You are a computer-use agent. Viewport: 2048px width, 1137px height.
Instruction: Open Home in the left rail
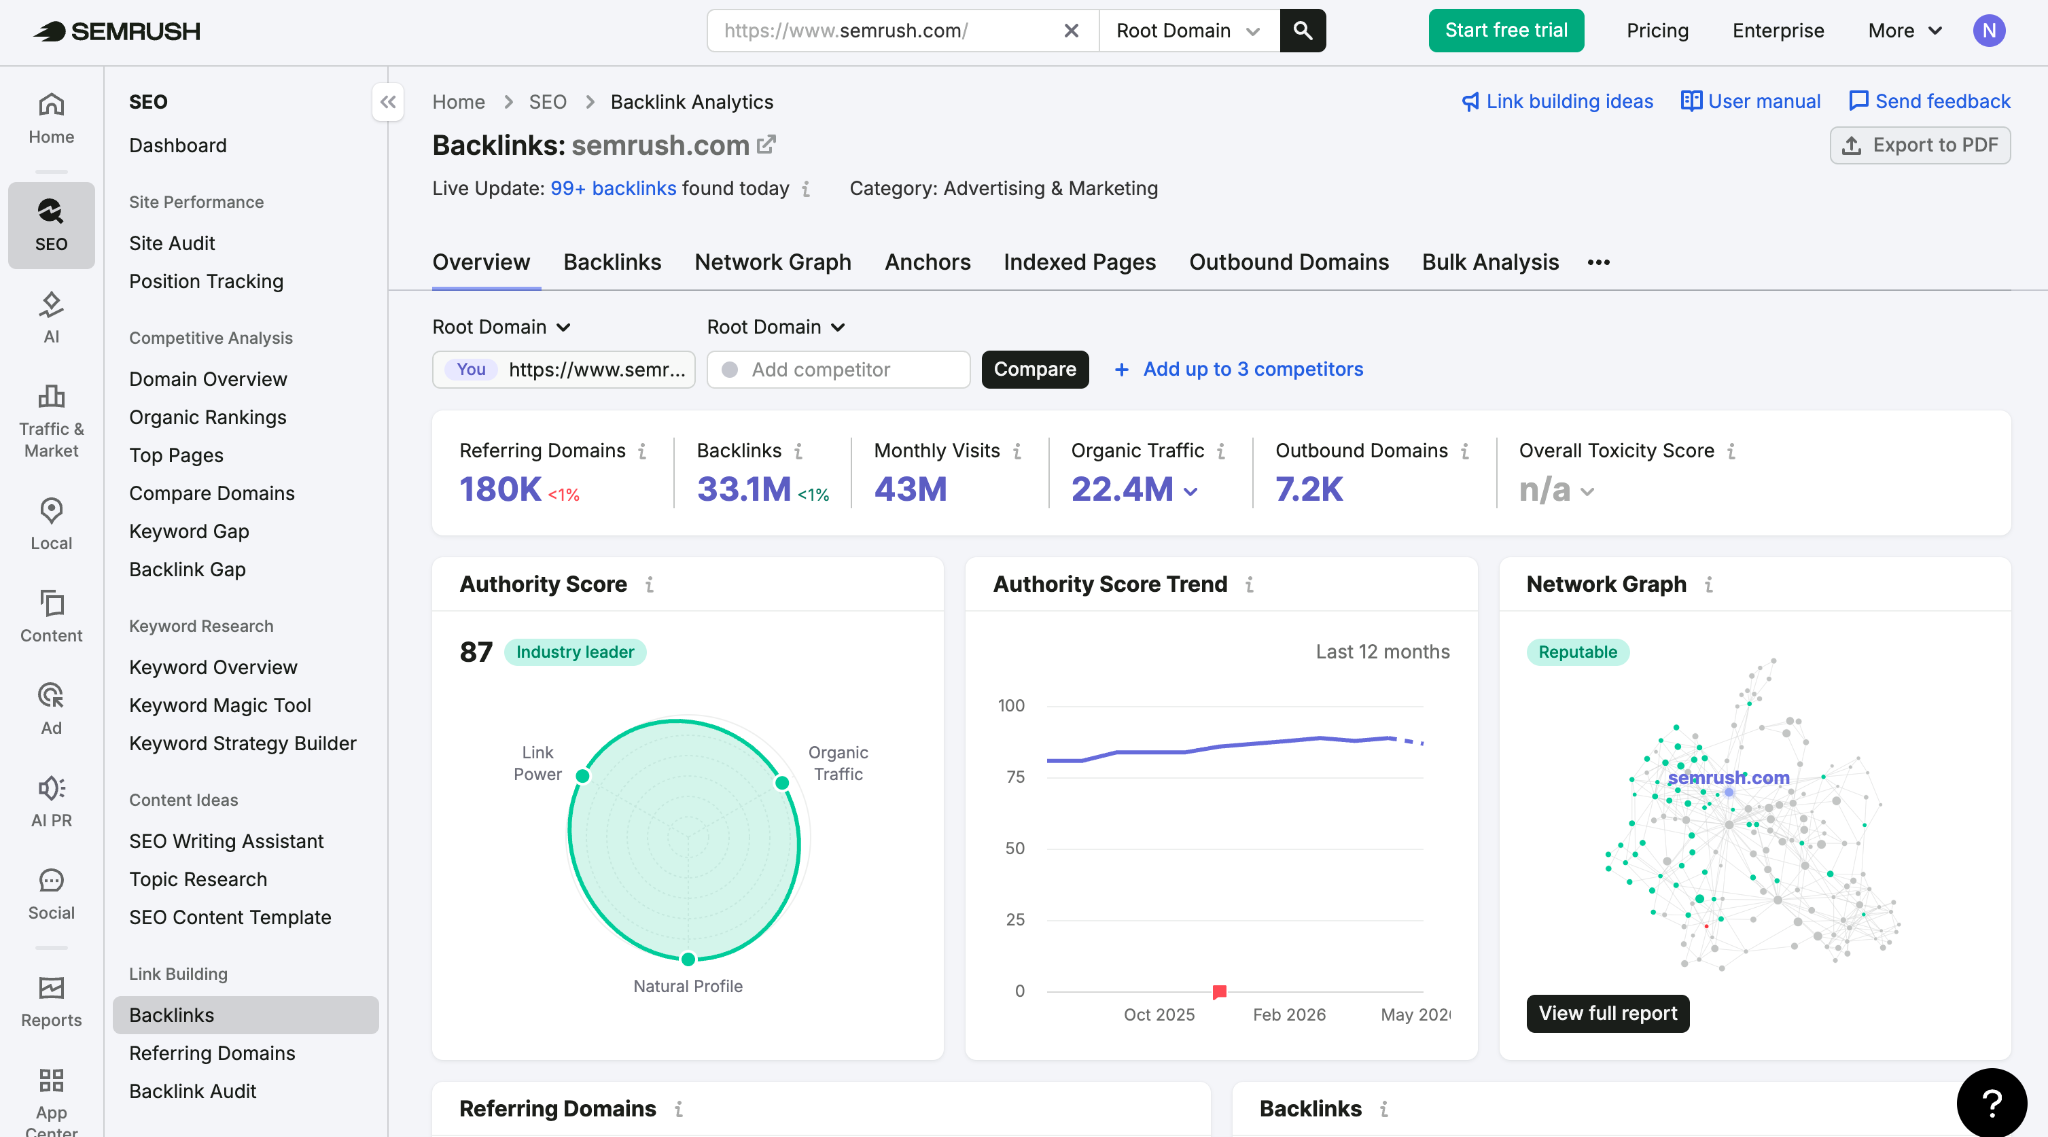click(x=51, y=118)
